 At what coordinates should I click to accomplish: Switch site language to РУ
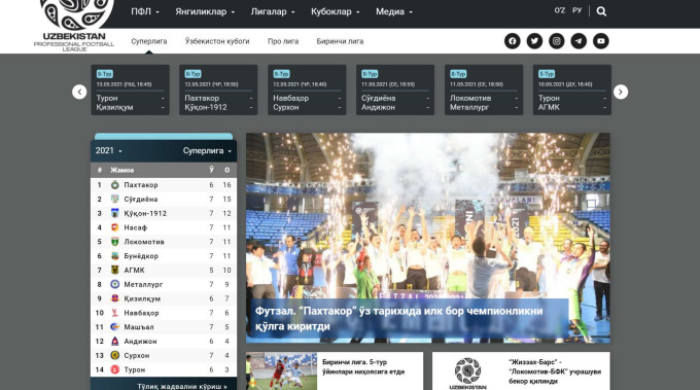[x=577, y=10]
